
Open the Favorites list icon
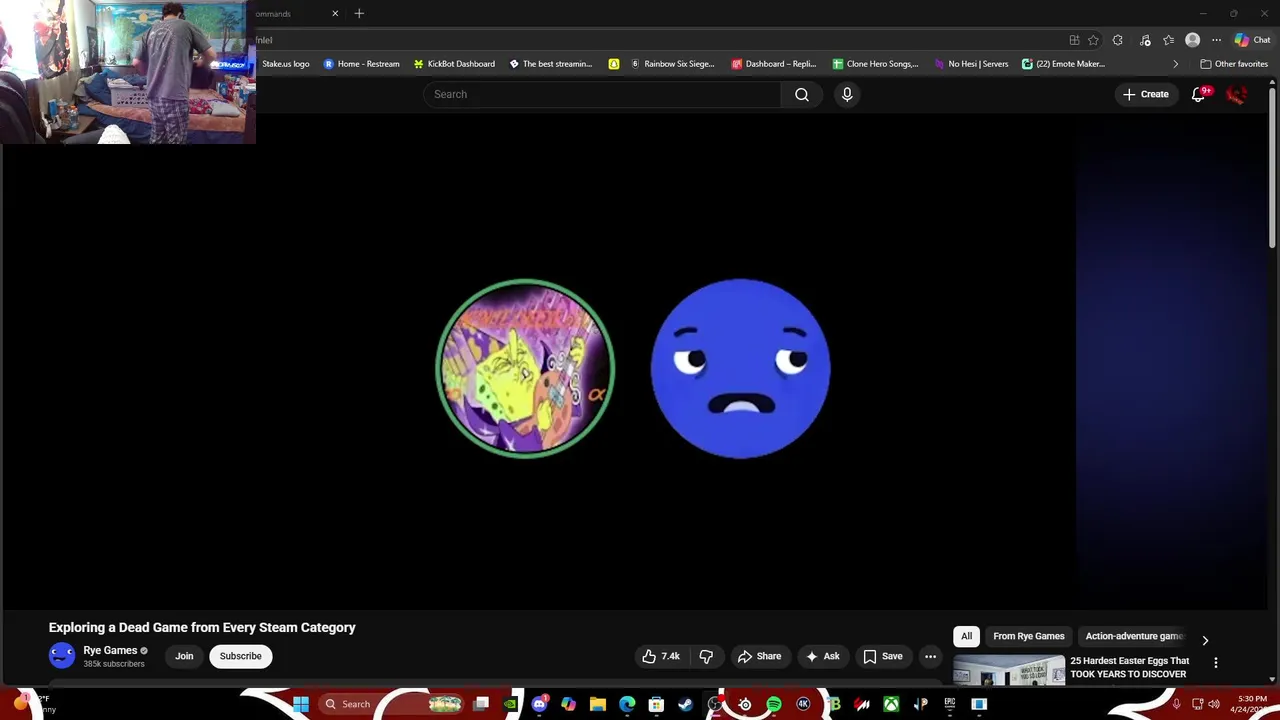click(1168, 40)
